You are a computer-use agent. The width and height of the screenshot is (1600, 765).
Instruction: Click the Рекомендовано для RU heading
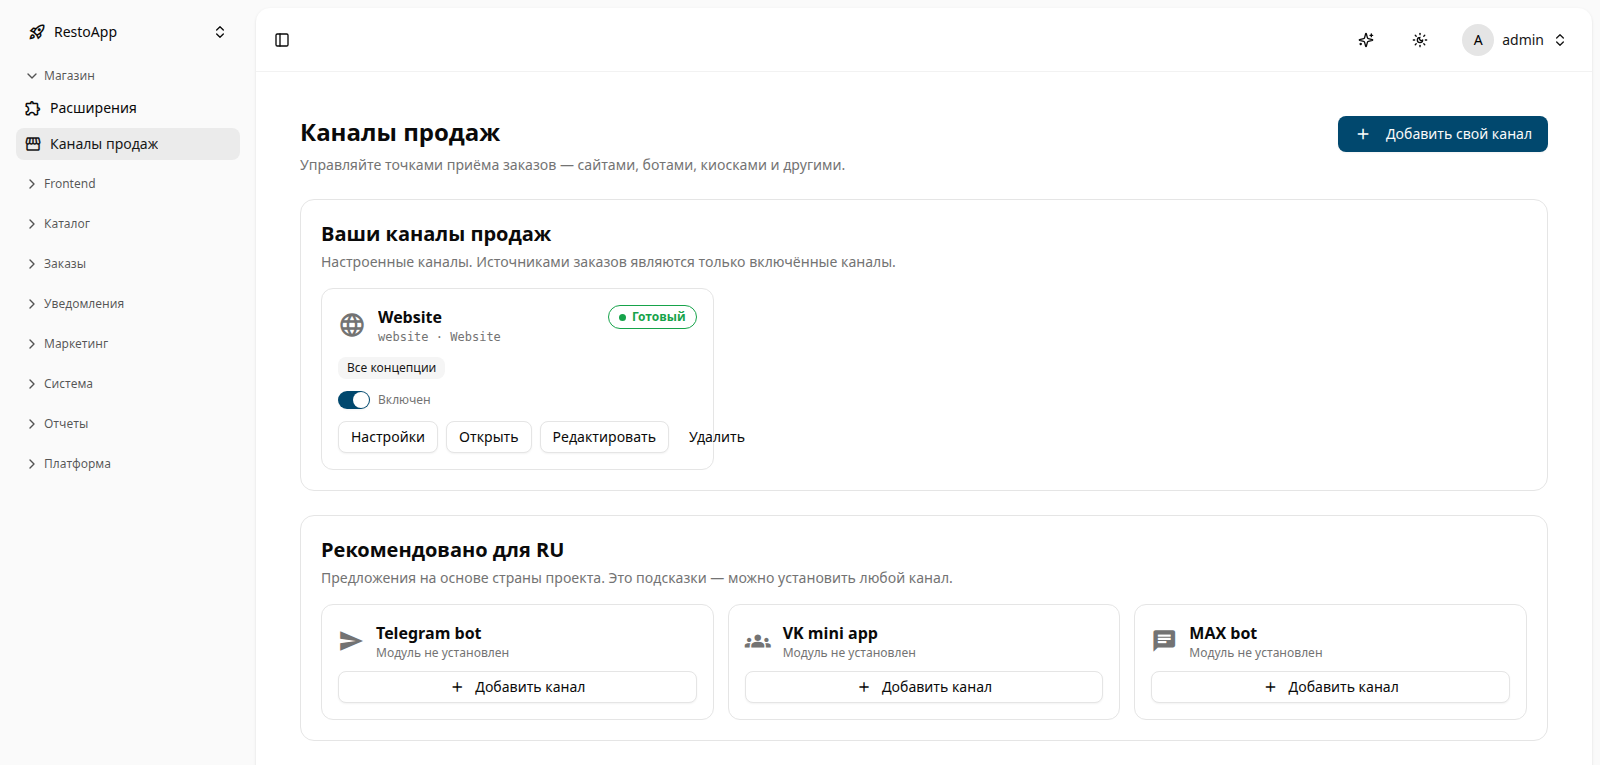tap(442, 550)
